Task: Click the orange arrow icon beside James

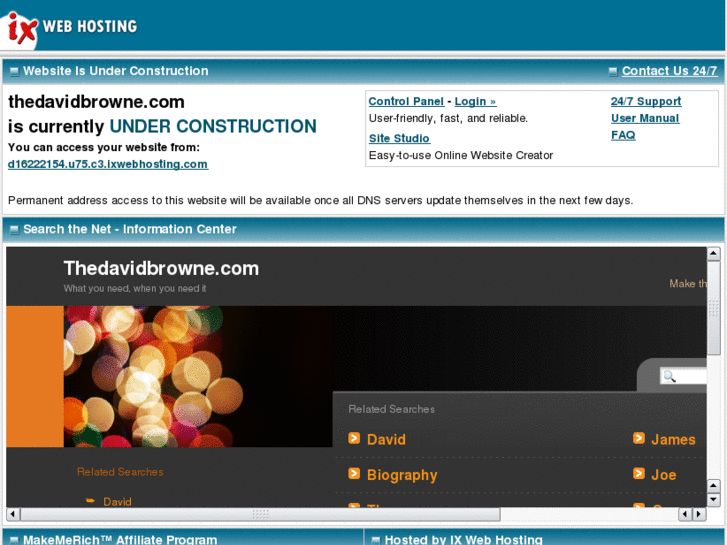Action: 639,438
